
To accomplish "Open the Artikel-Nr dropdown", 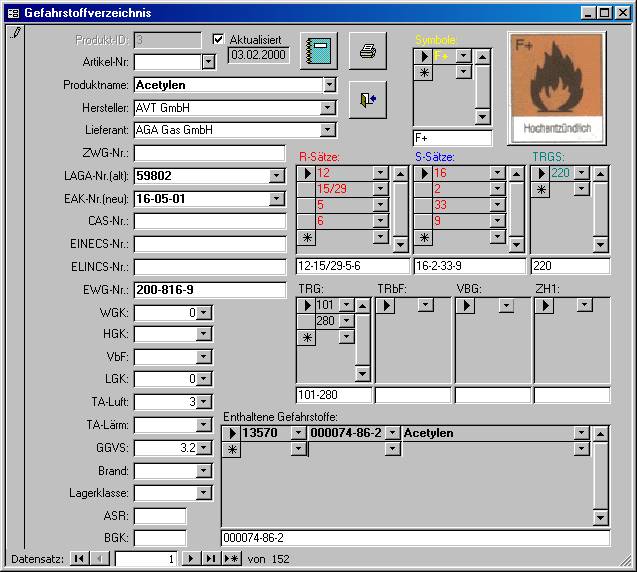I will (x=208, y=62).
